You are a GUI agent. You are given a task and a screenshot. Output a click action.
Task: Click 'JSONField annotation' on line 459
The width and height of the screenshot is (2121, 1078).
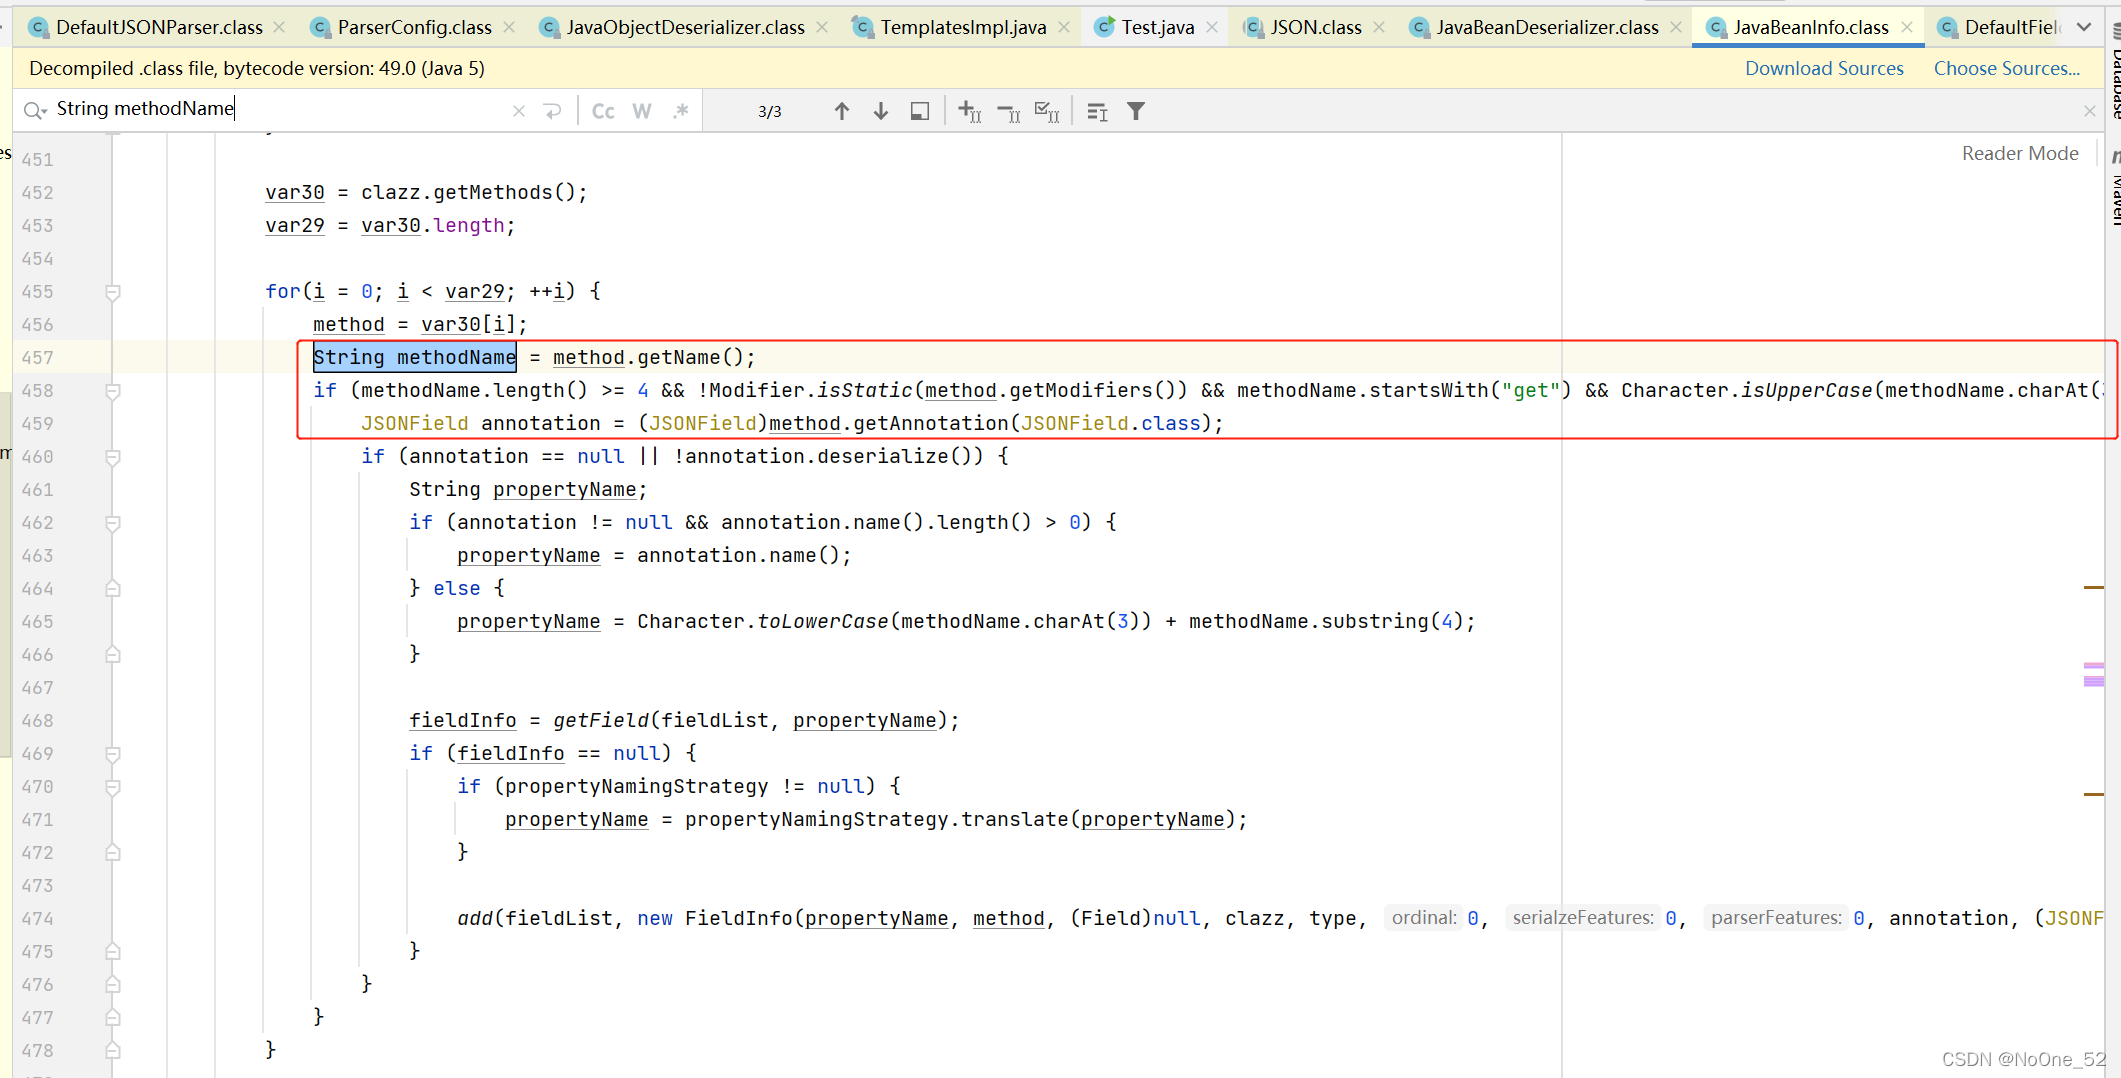481,424
